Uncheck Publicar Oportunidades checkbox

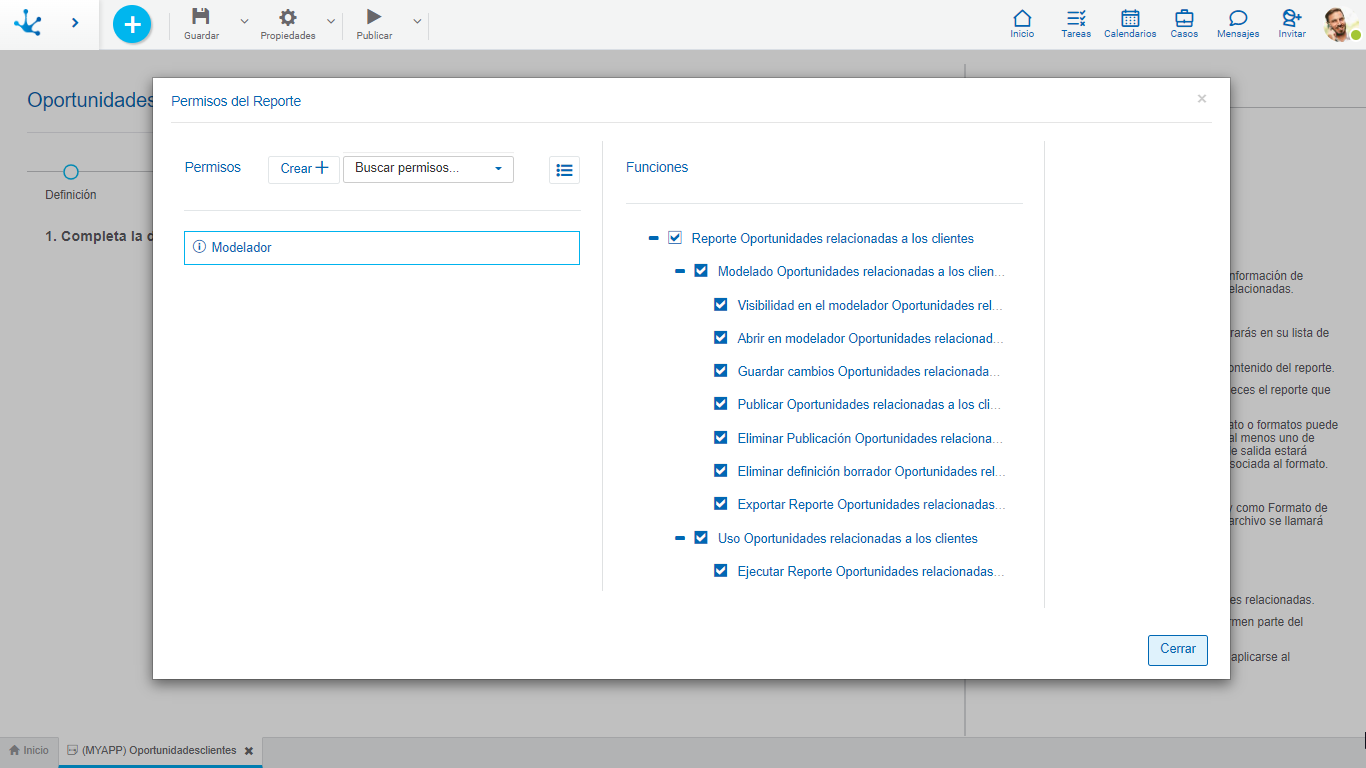[x=721, y=404]
